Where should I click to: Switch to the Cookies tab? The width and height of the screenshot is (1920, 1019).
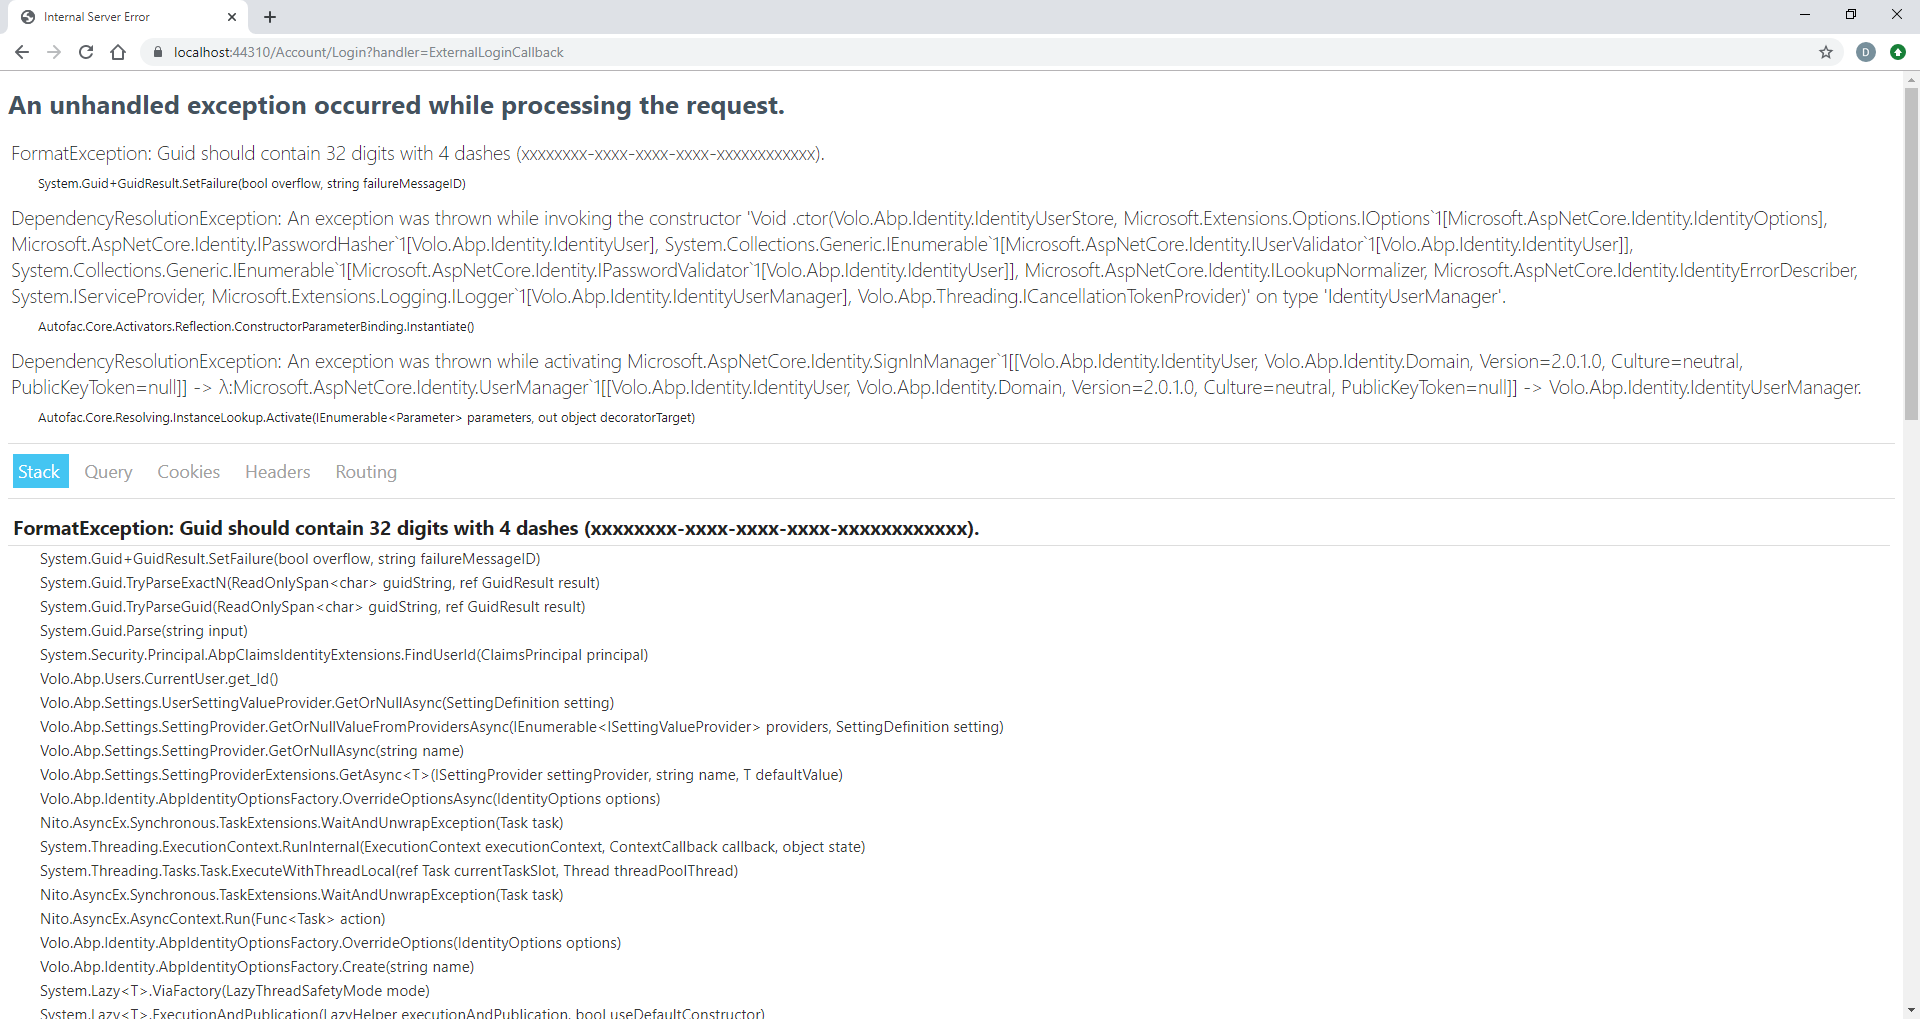point(188,471)
